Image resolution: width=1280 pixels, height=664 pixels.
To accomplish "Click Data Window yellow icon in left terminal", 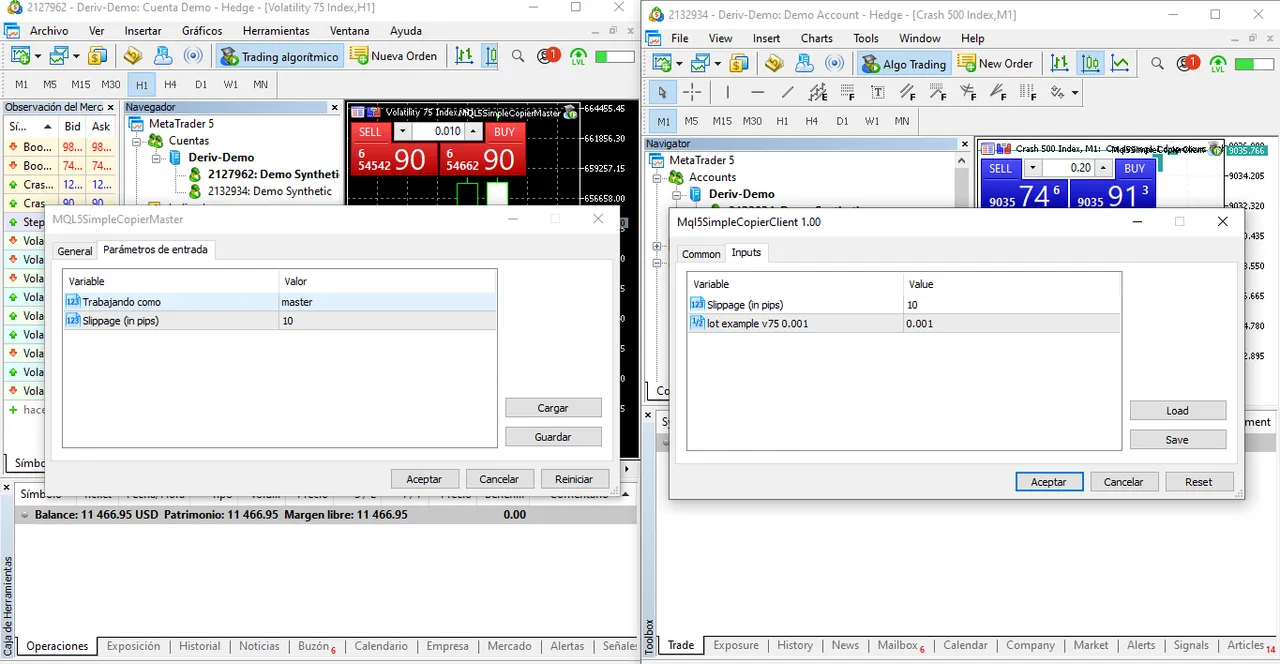I will [x=132, y=56].
